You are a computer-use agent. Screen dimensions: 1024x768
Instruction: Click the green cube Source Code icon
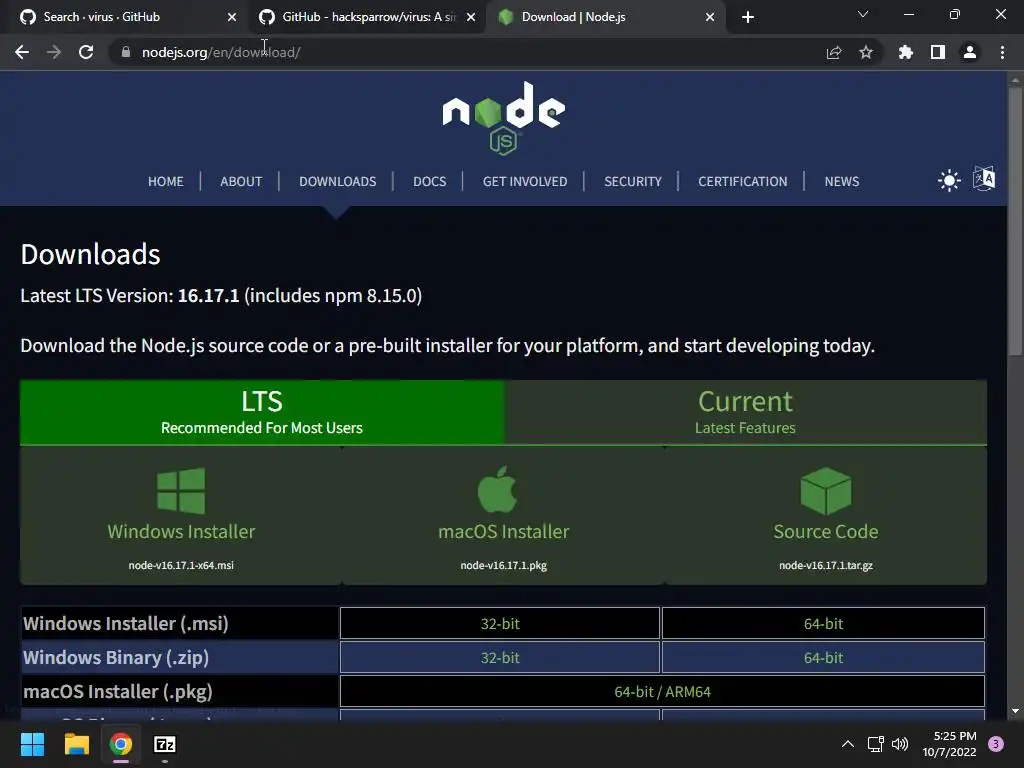(x=825, y=490)
